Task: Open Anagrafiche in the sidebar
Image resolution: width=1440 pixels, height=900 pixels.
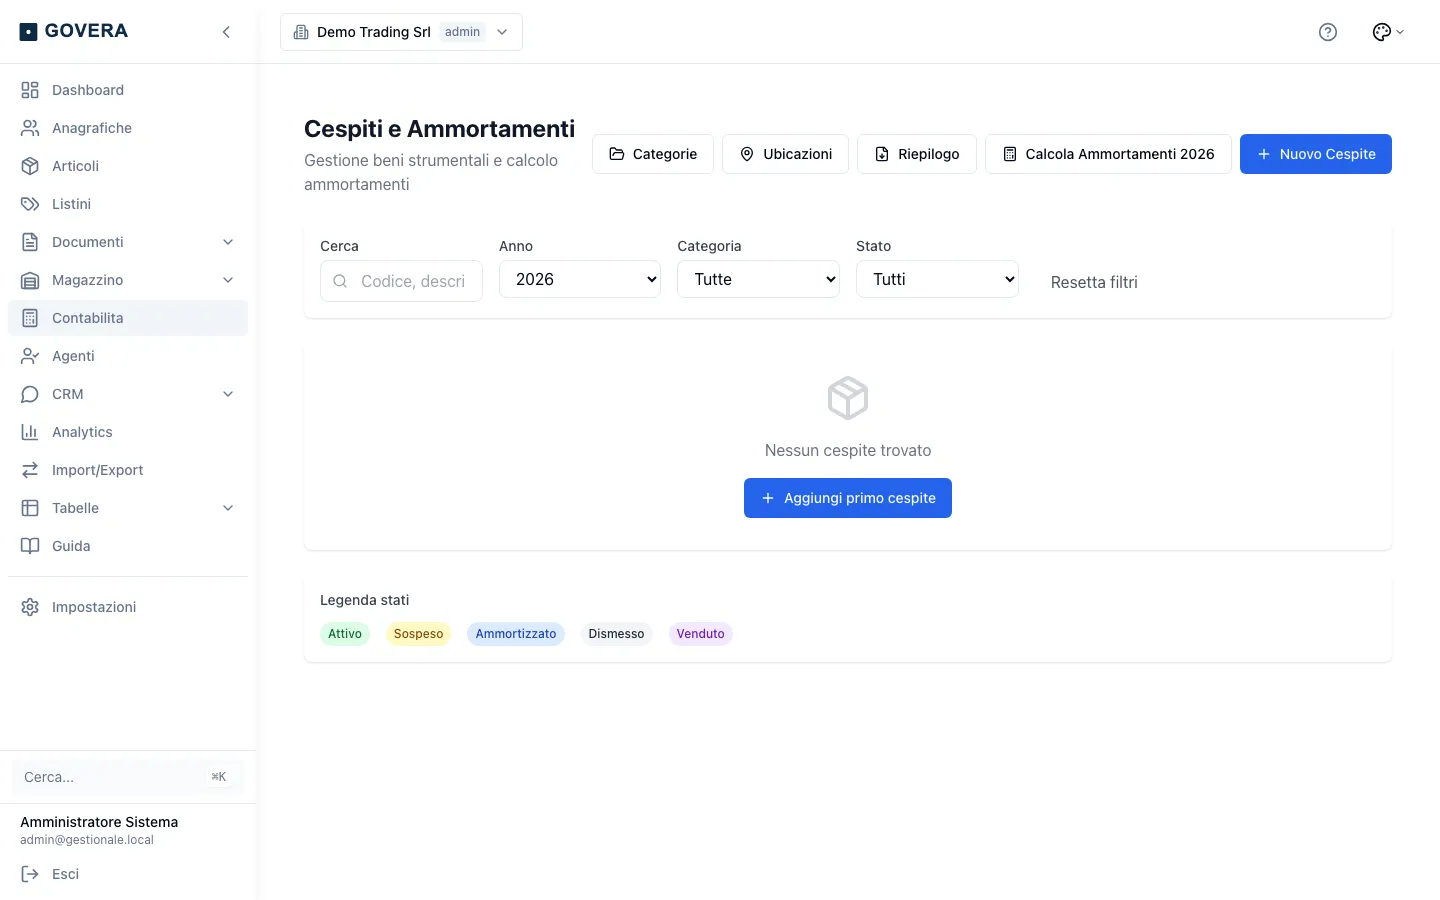Action: tap(128, 128)
